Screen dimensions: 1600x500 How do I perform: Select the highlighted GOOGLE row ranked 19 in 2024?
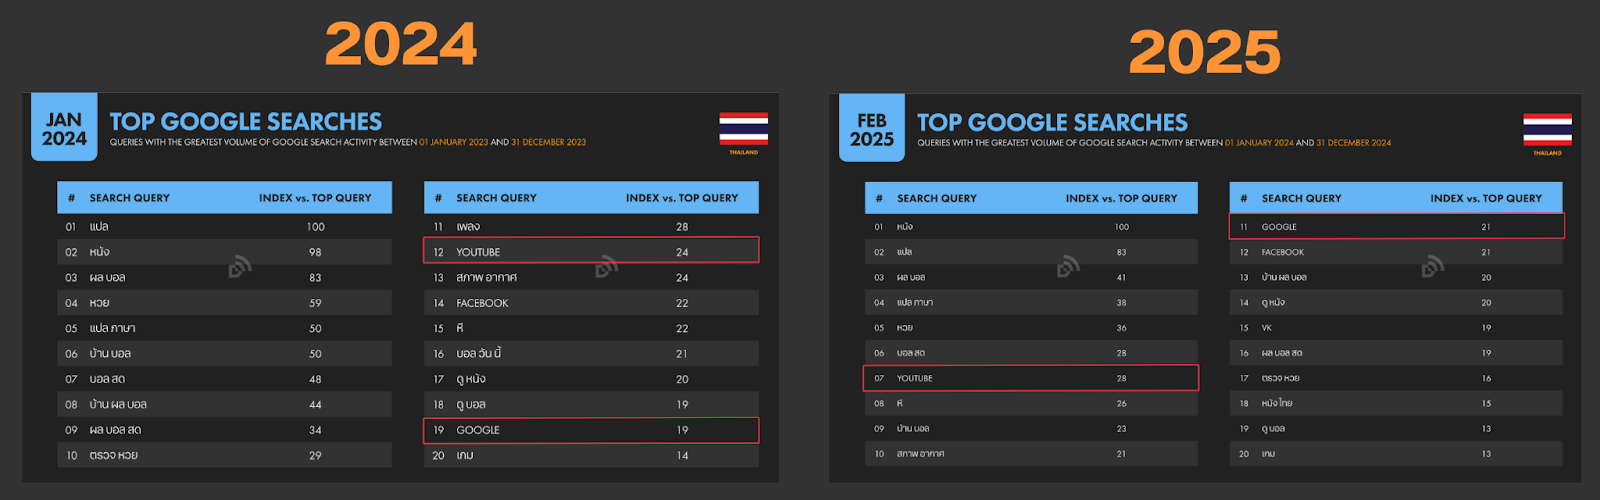(x=590, y=430)
